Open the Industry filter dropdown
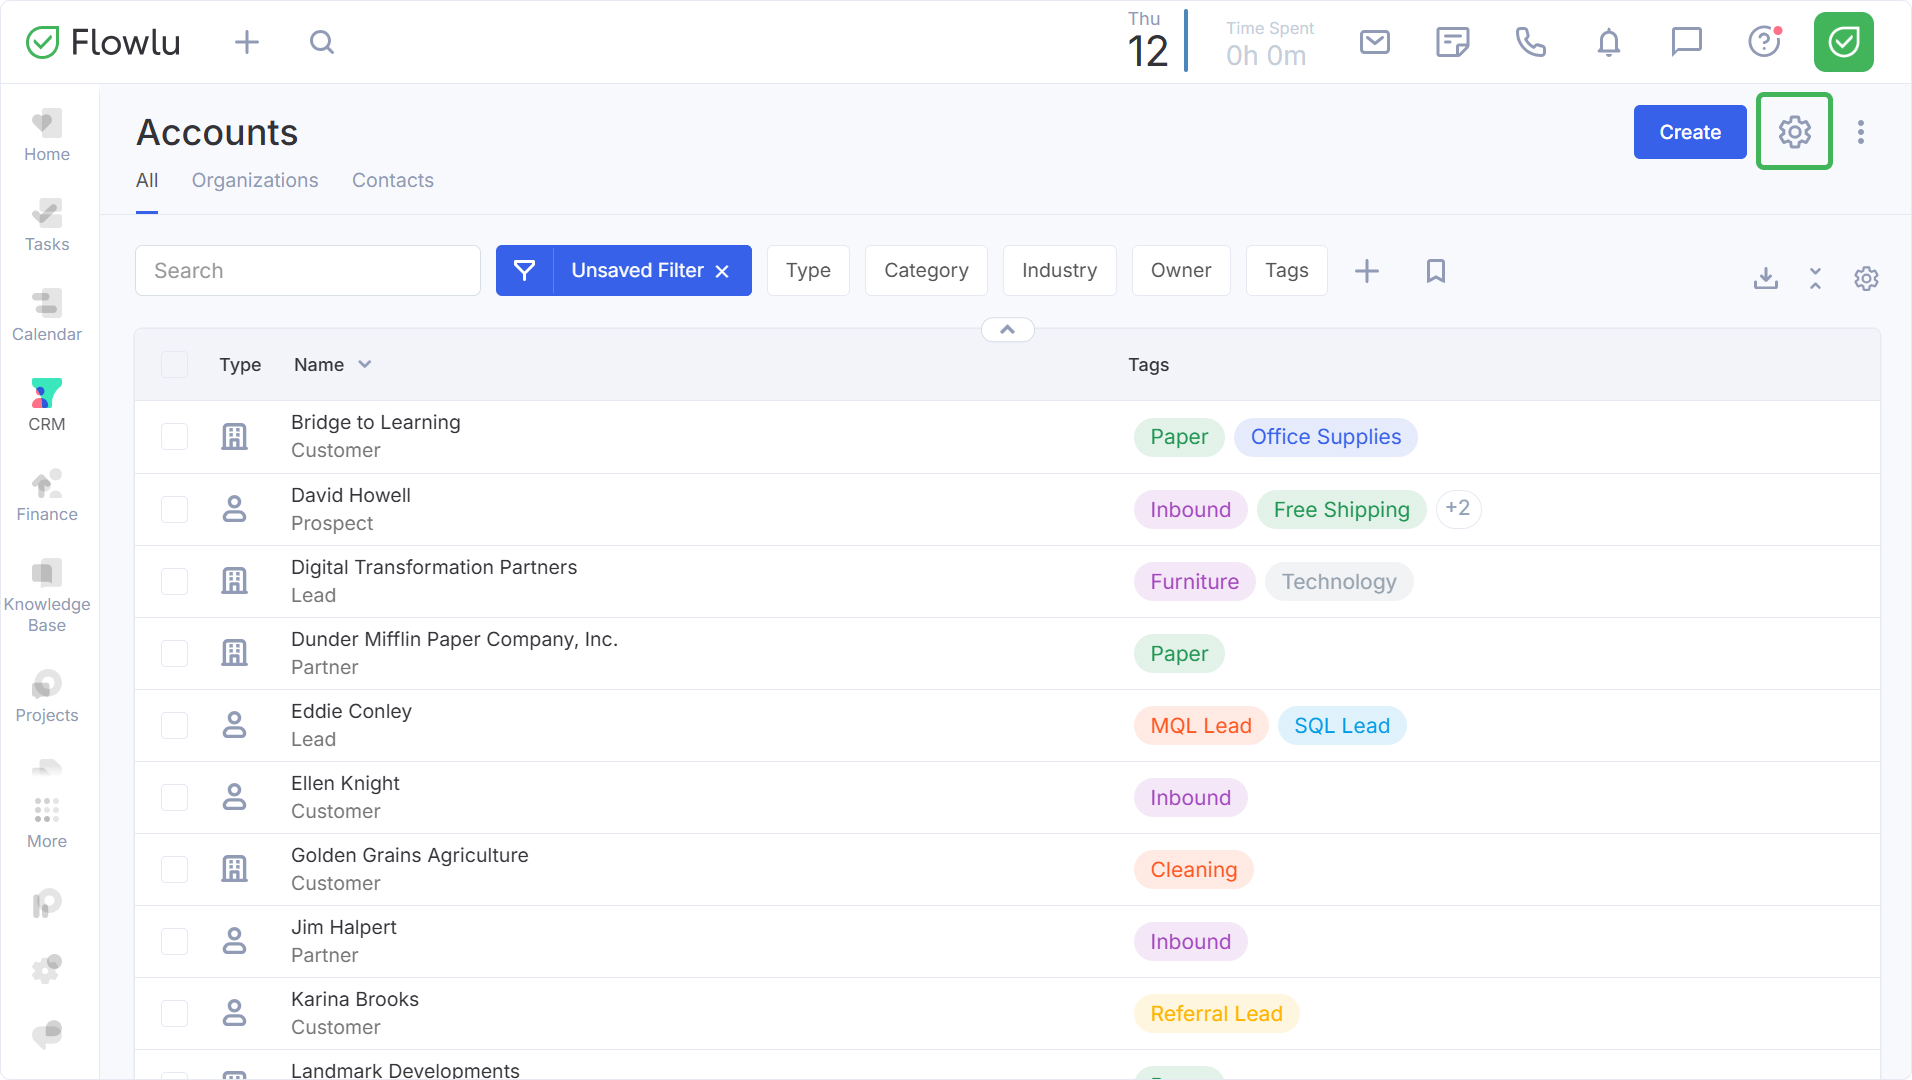This screenshot has width=1912, height=1080. [x=1059, y=271]
